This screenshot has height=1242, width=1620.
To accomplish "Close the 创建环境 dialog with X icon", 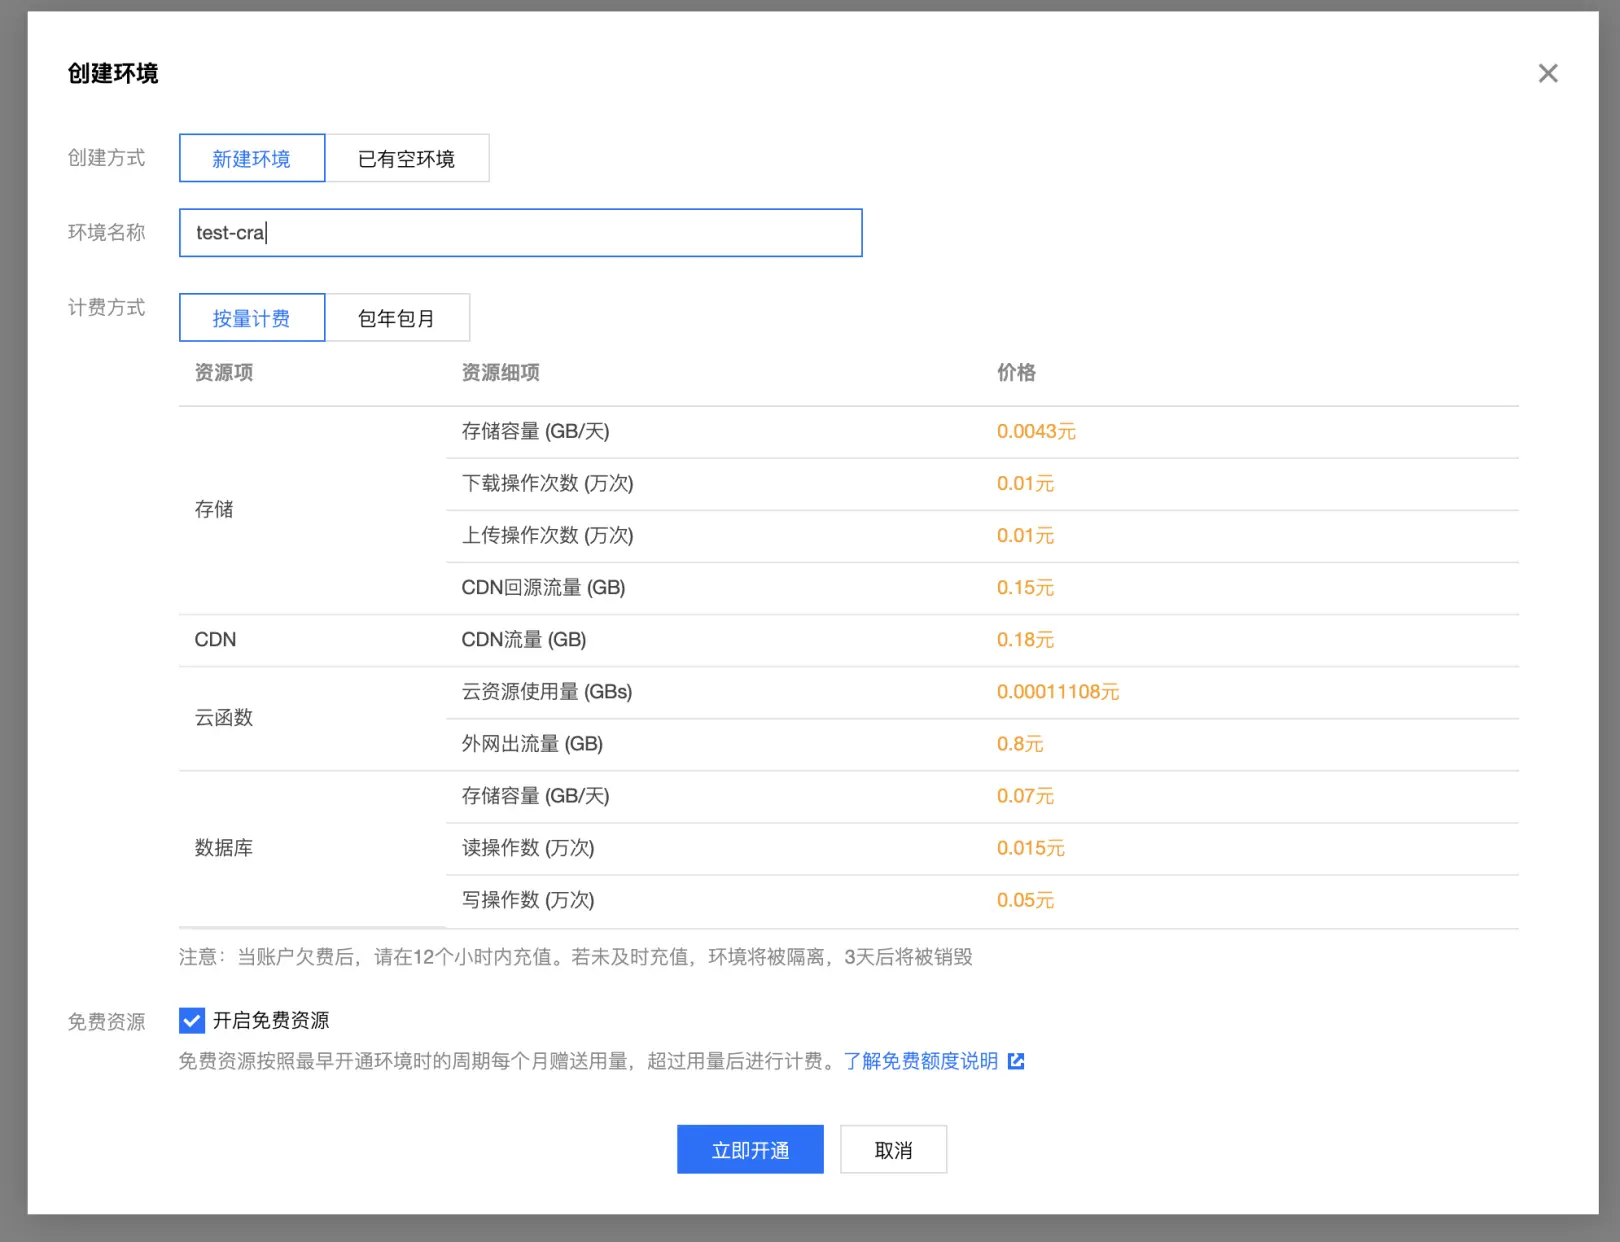I will (x=1548, y=73).
